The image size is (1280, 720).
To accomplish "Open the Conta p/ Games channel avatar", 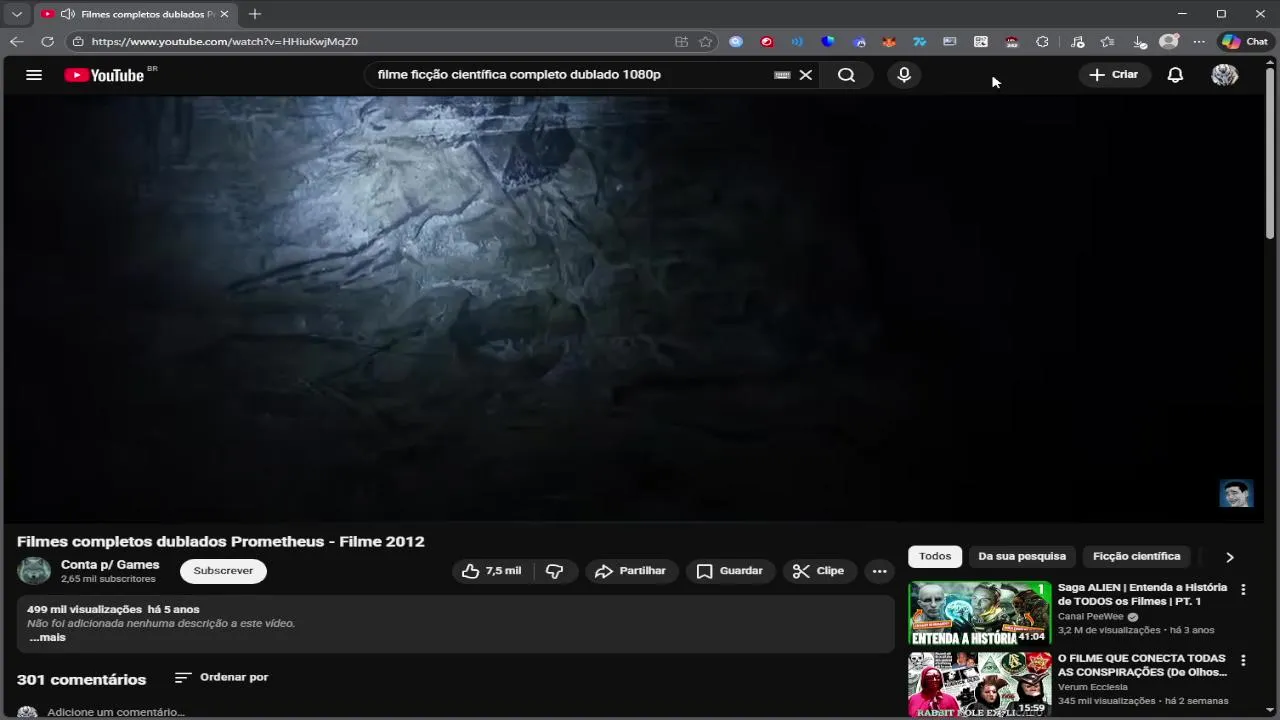I will click(x=34, y=571).
